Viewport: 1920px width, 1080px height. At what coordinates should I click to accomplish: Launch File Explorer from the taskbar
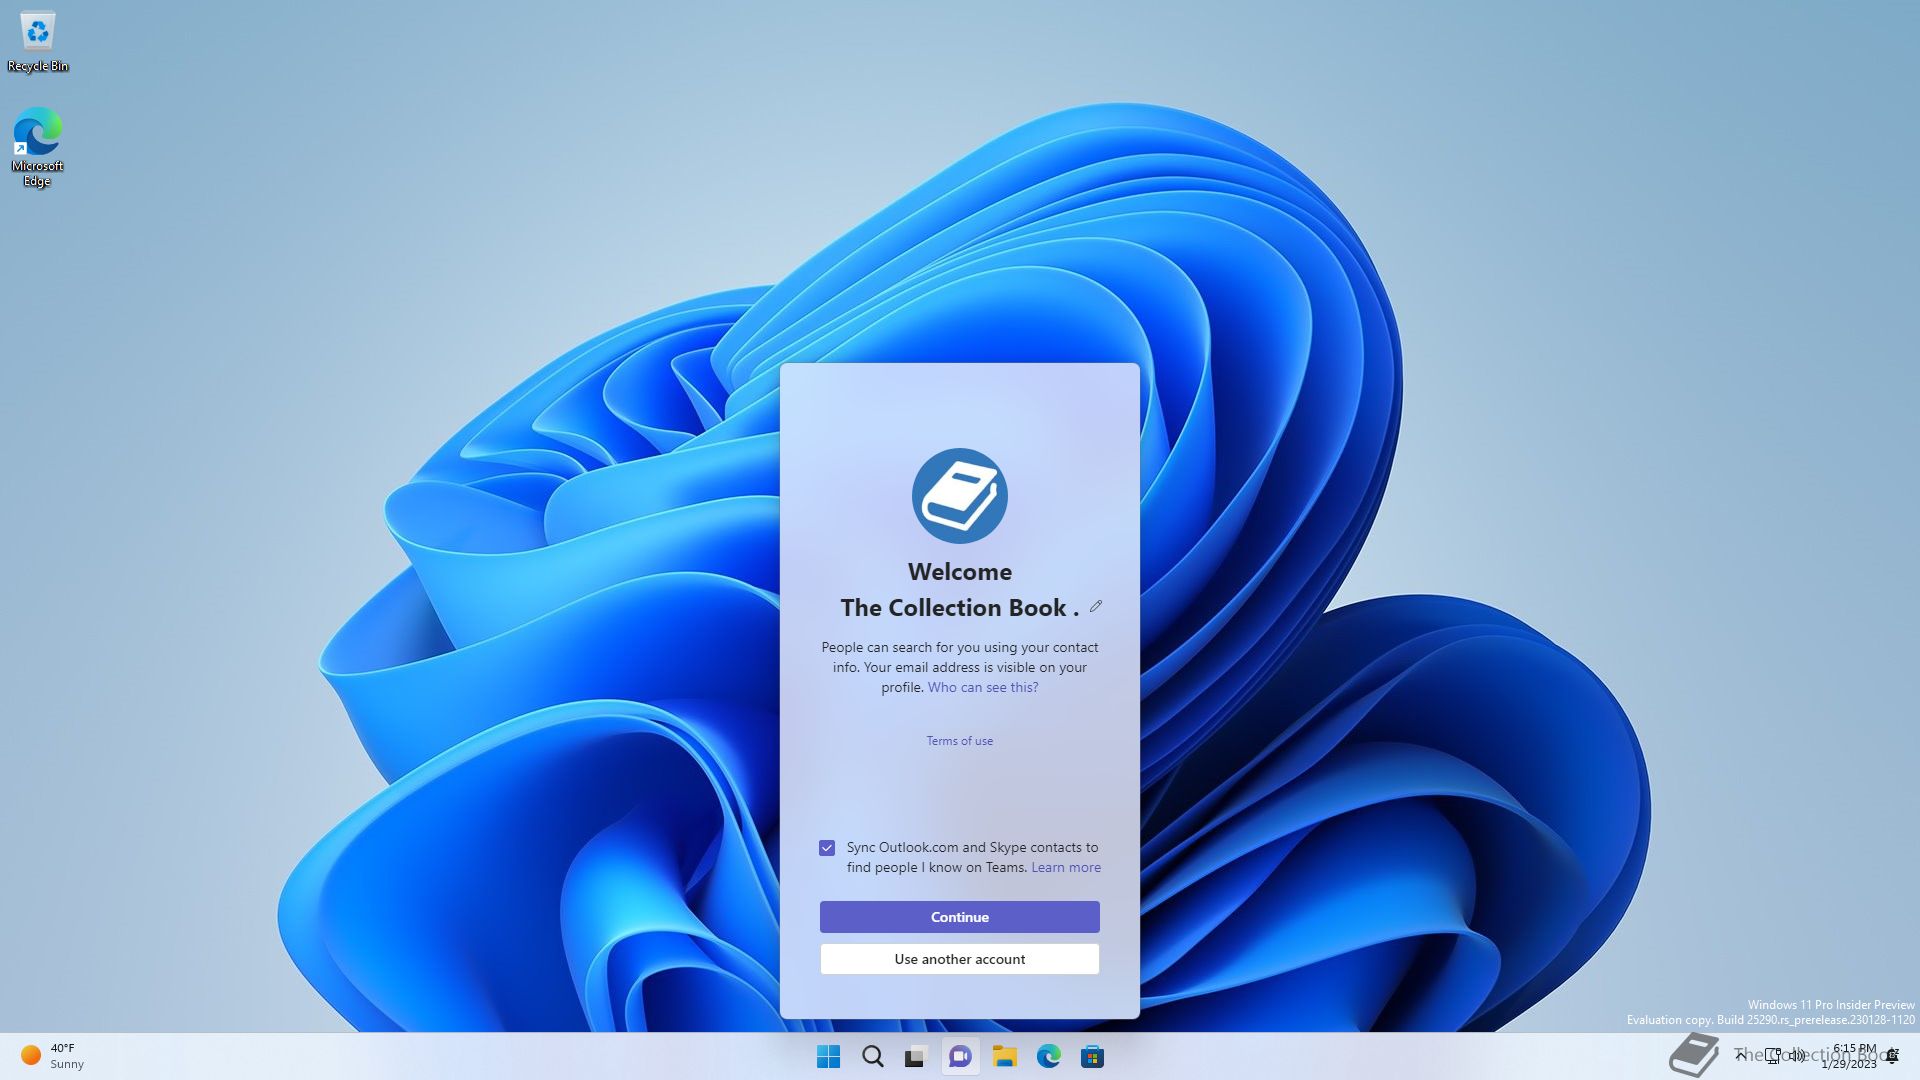pyautogui.click(x=1004, y=1056)
